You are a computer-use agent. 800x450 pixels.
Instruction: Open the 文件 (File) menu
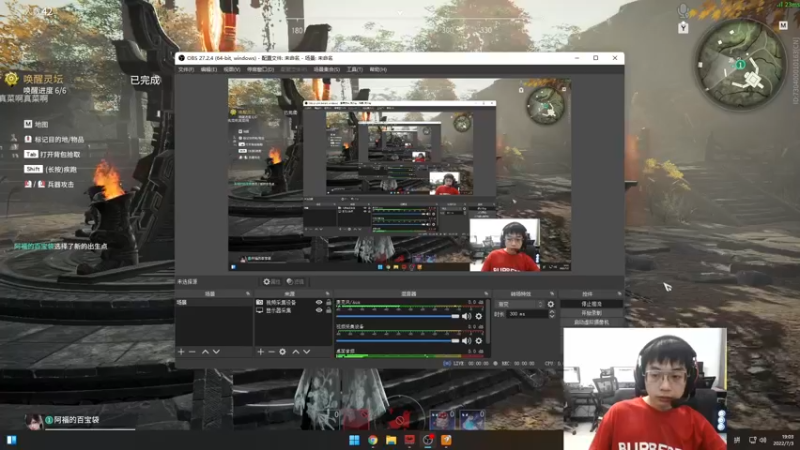186,69
